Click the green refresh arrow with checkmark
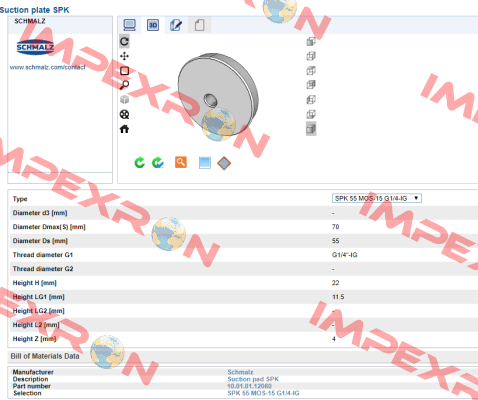 coord(158,162)
